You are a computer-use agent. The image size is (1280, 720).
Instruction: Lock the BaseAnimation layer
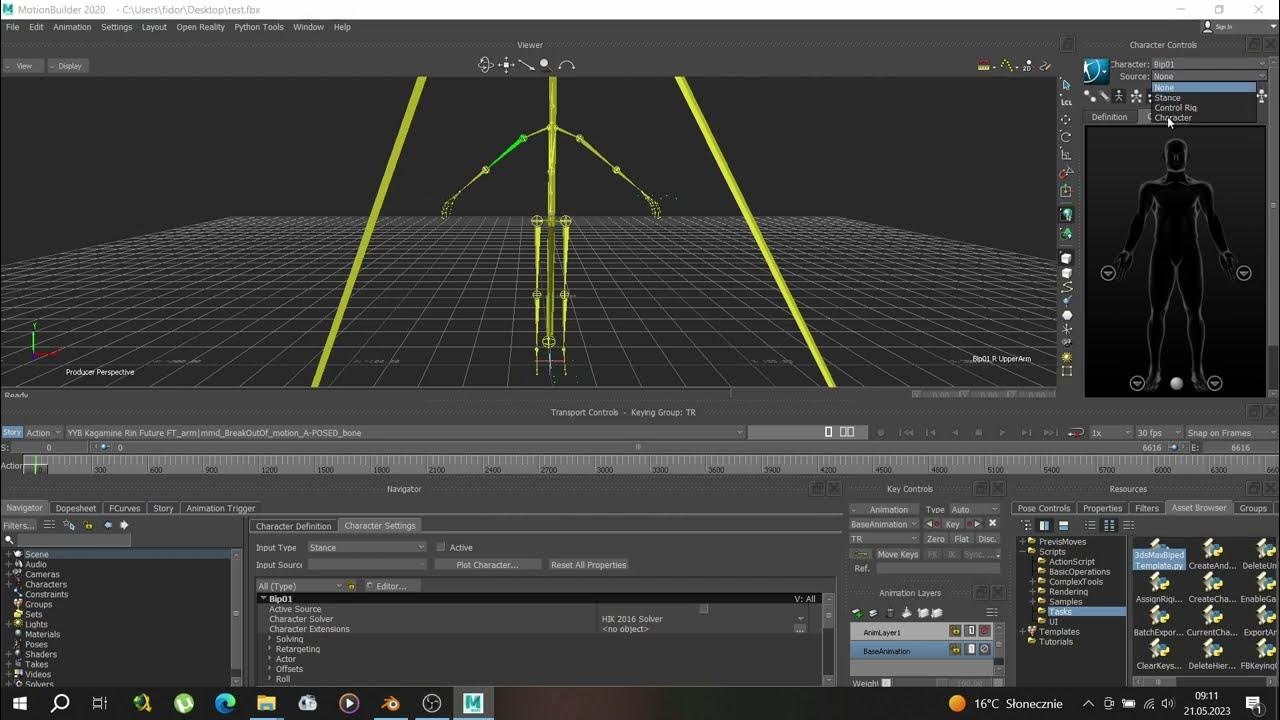pyautogui.click(x=955, y=650)
